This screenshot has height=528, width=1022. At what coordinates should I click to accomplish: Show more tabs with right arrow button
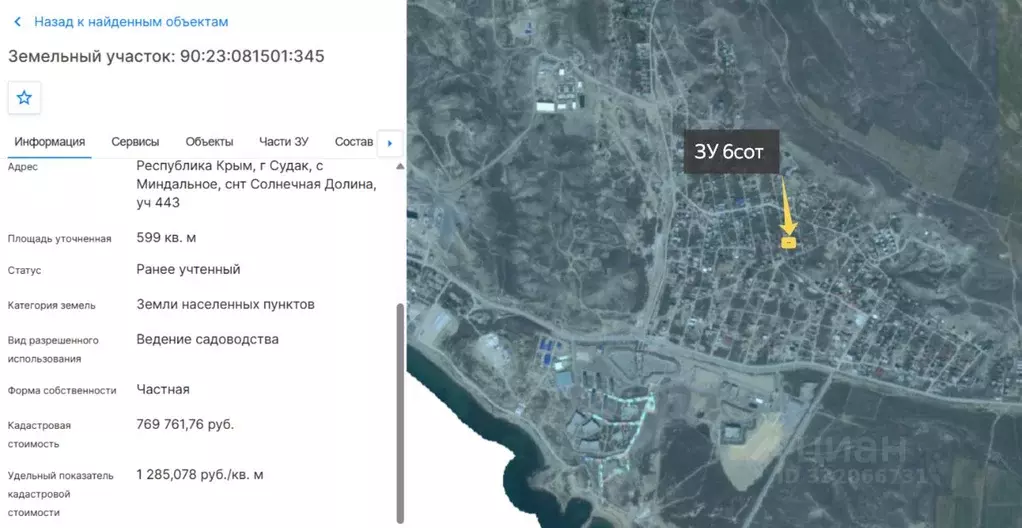(390, 143)
